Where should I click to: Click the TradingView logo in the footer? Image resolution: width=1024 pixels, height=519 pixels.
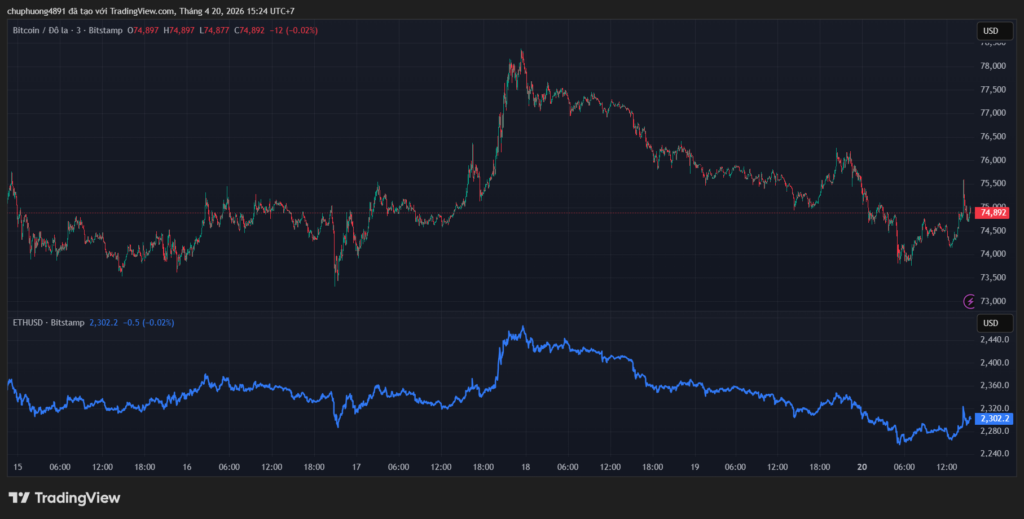pos(64,497)
